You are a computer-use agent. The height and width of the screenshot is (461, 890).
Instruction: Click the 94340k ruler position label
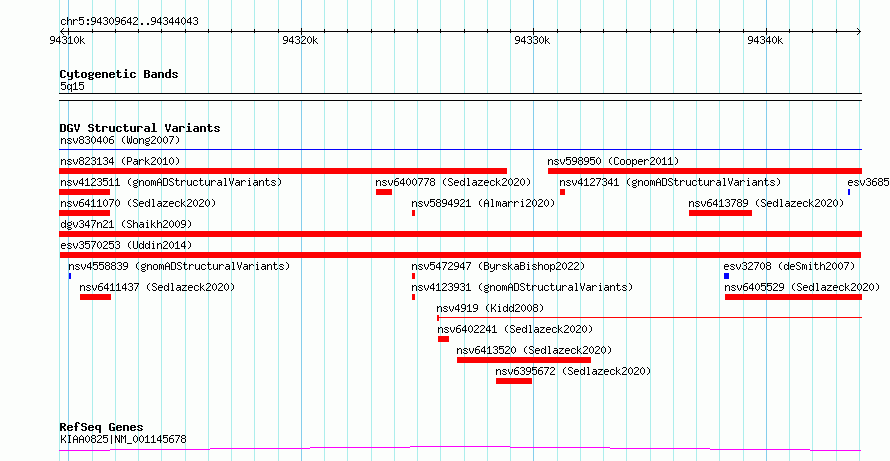coord(765,41)
